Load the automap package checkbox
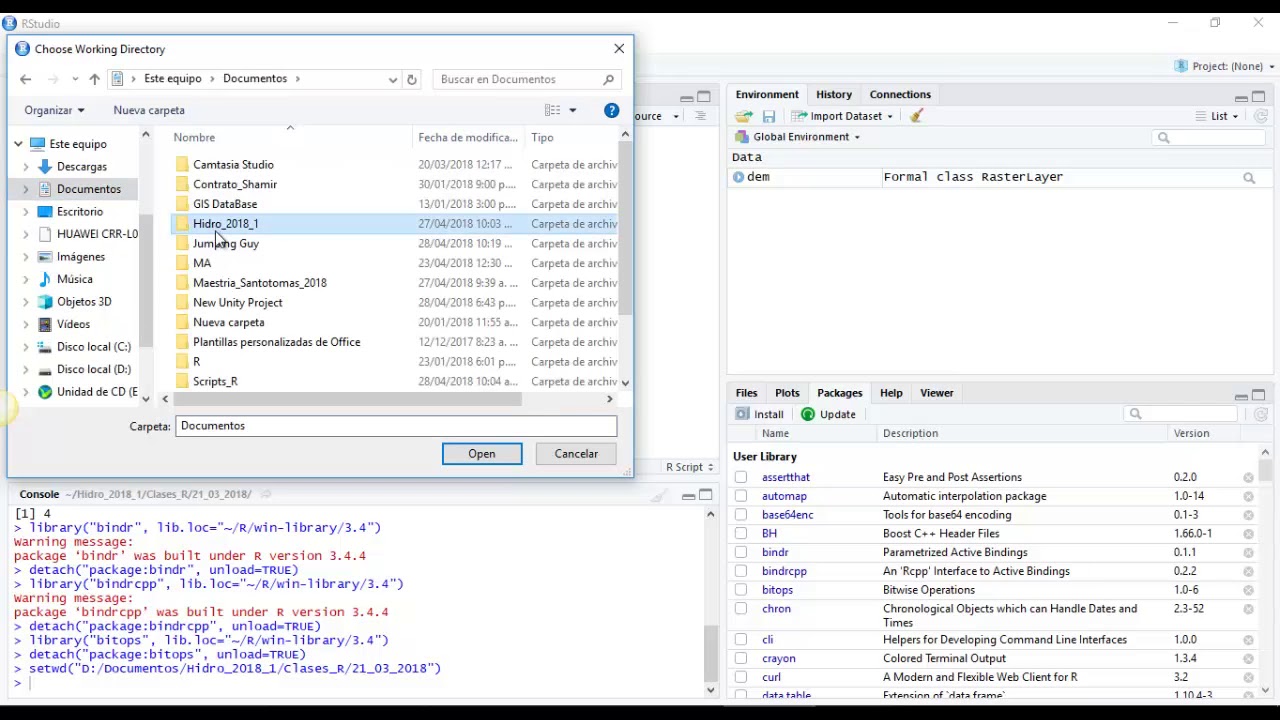The height and width of the screenshot is (720, 1280). [741, 497]
